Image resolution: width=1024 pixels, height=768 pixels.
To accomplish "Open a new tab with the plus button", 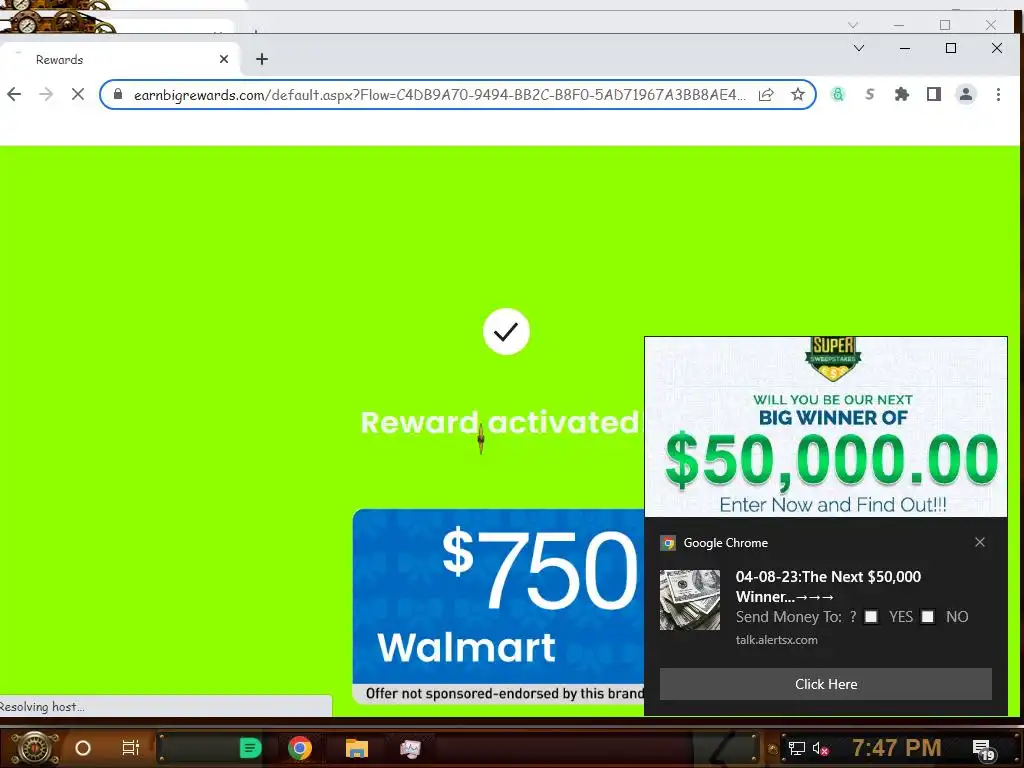I will point(262,59).
